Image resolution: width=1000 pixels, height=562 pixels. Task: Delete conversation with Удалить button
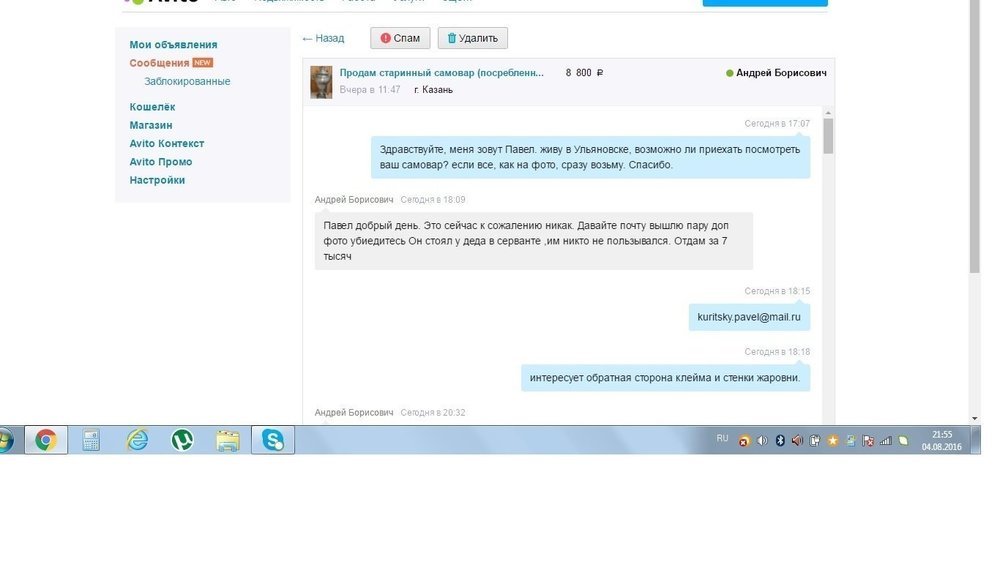click(x=473, y=38)
